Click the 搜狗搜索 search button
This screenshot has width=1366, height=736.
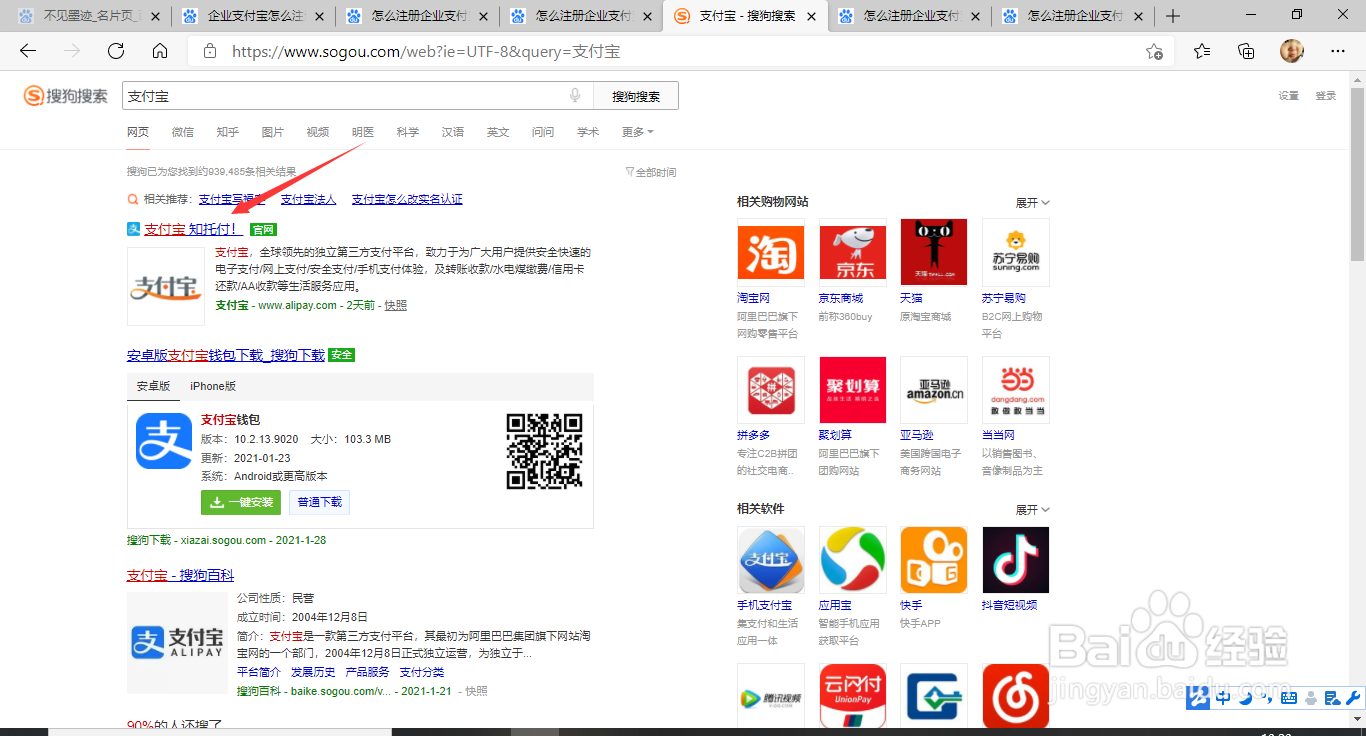(x=636, y=96)
